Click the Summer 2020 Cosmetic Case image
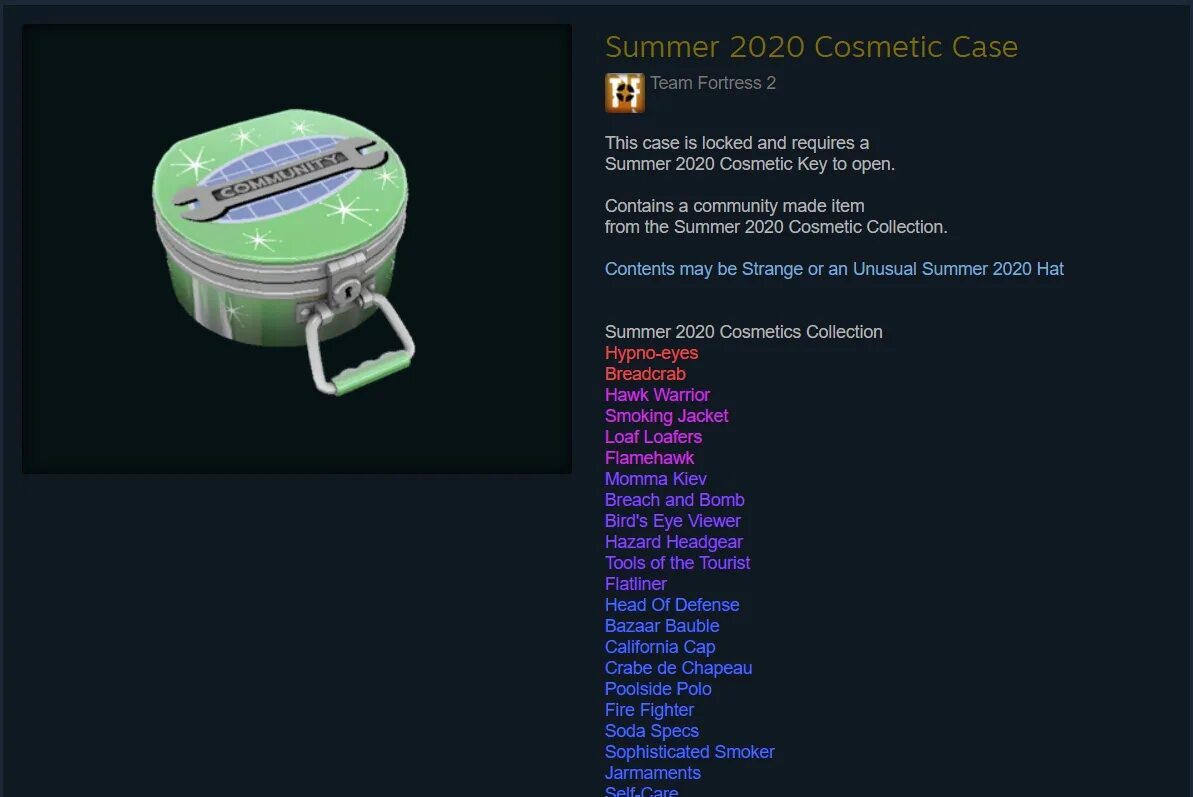1193x797 pixels. (x=297, y=249)
